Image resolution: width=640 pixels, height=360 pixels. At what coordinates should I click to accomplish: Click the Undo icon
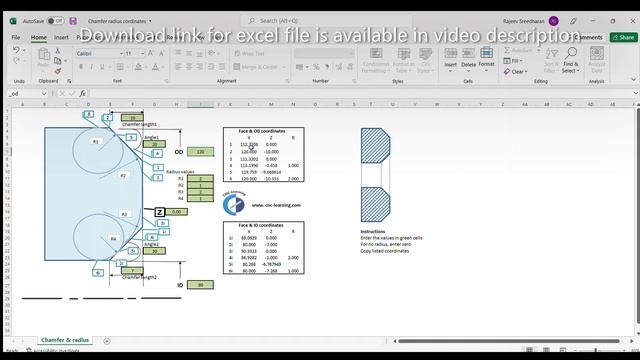16,50
